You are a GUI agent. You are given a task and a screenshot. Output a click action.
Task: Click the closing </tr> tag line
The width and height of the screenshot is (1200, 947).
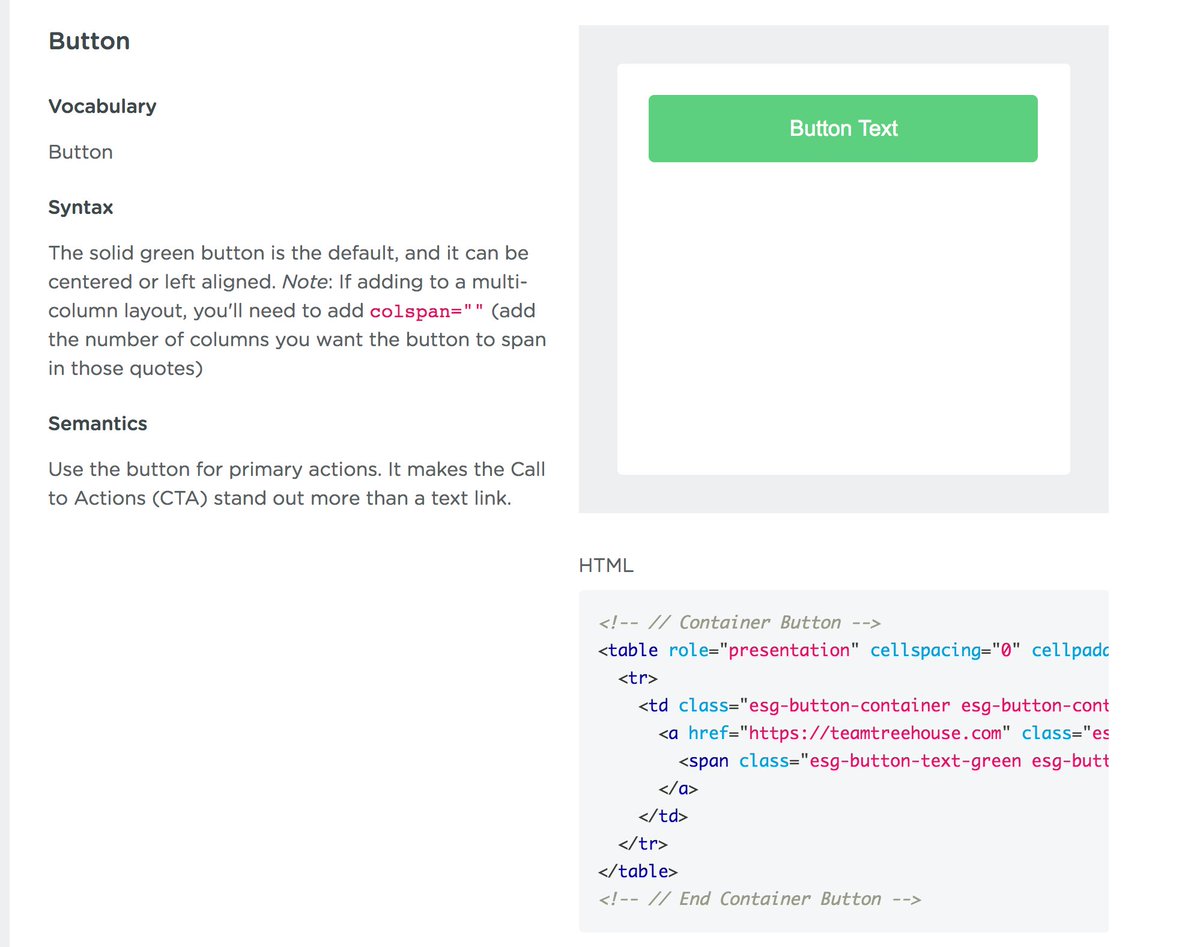(643, 844)
